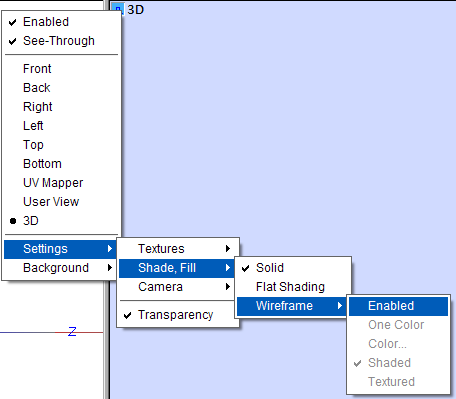Click the viewport icon beside 3D label
This screenshot has width=456, height=399.
click(x=118, y=9)
